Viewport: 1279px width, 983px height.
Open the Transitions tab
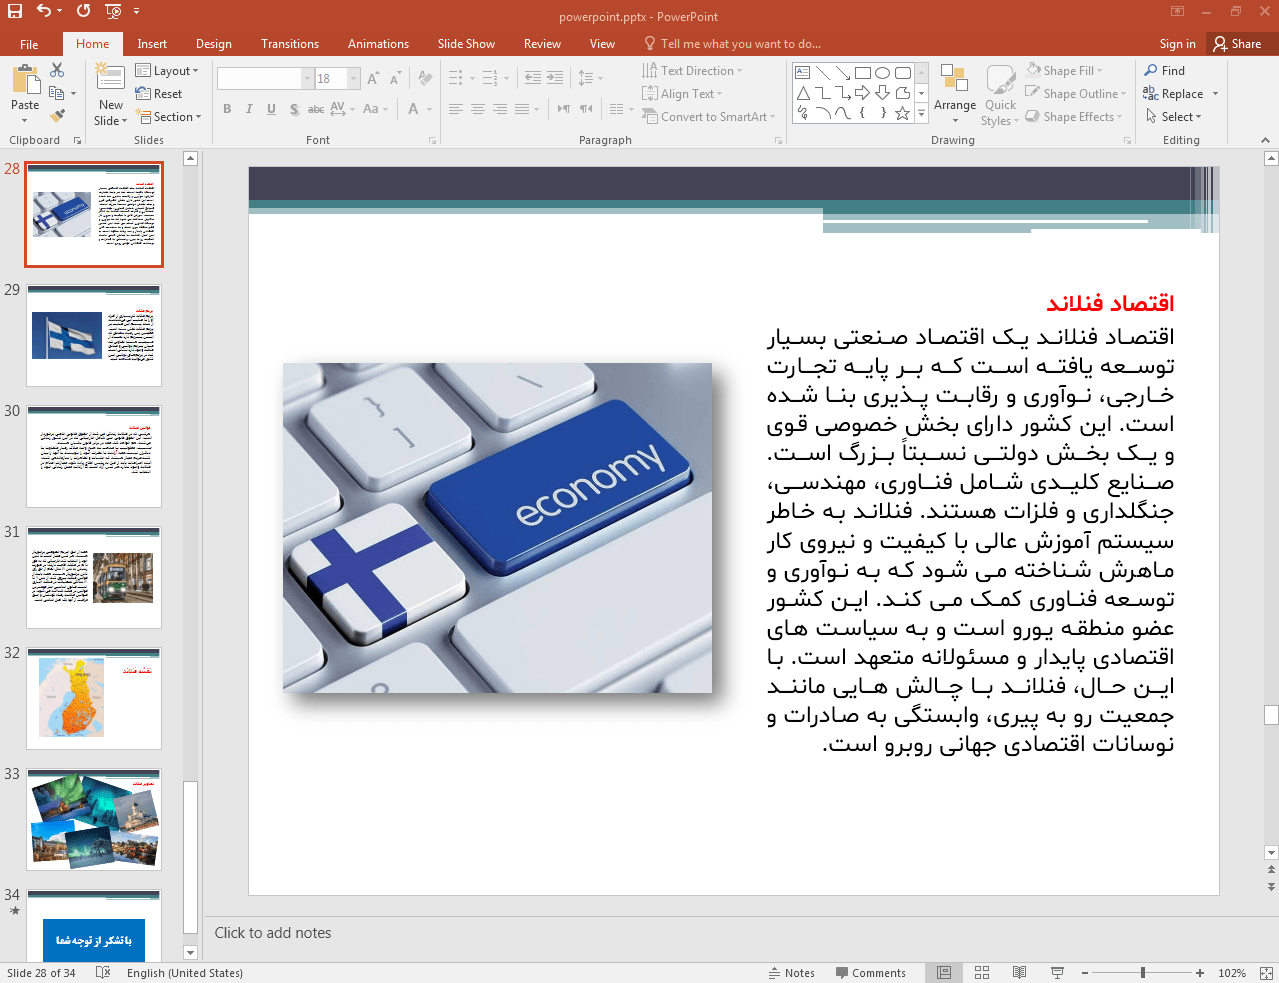click(290, 44)
